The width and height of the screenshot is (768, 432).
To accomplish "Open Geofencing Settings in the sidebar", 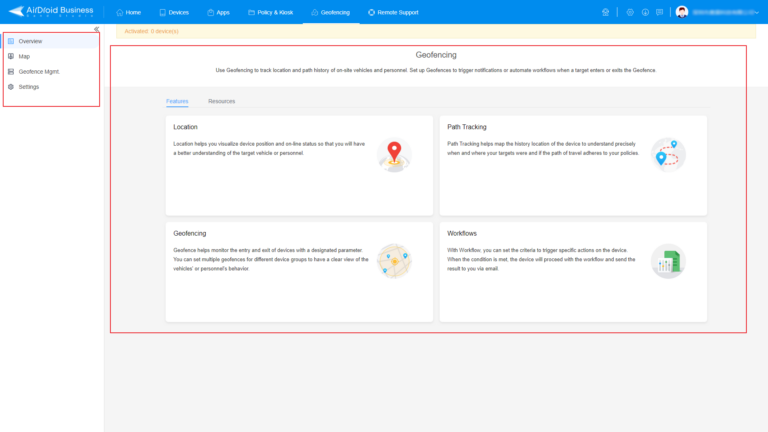I will [28, 87].
